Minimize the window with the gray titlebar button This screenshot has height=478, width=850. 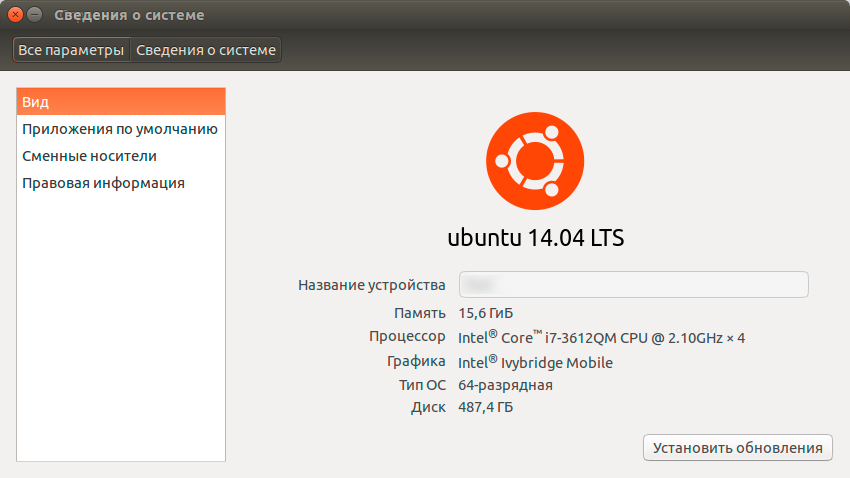point(35,15)
